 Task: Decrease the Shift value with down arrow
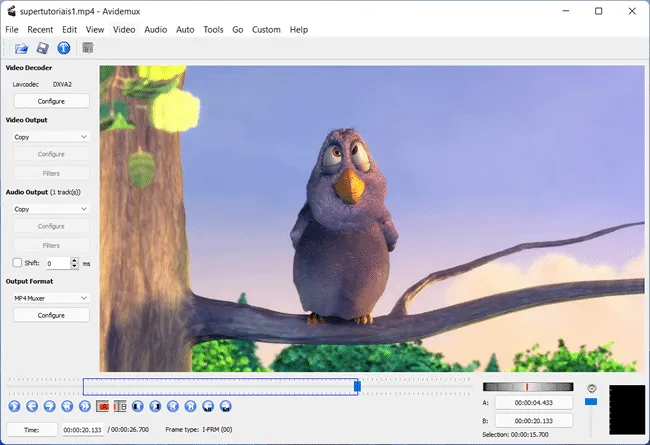(x=75, y=266)
